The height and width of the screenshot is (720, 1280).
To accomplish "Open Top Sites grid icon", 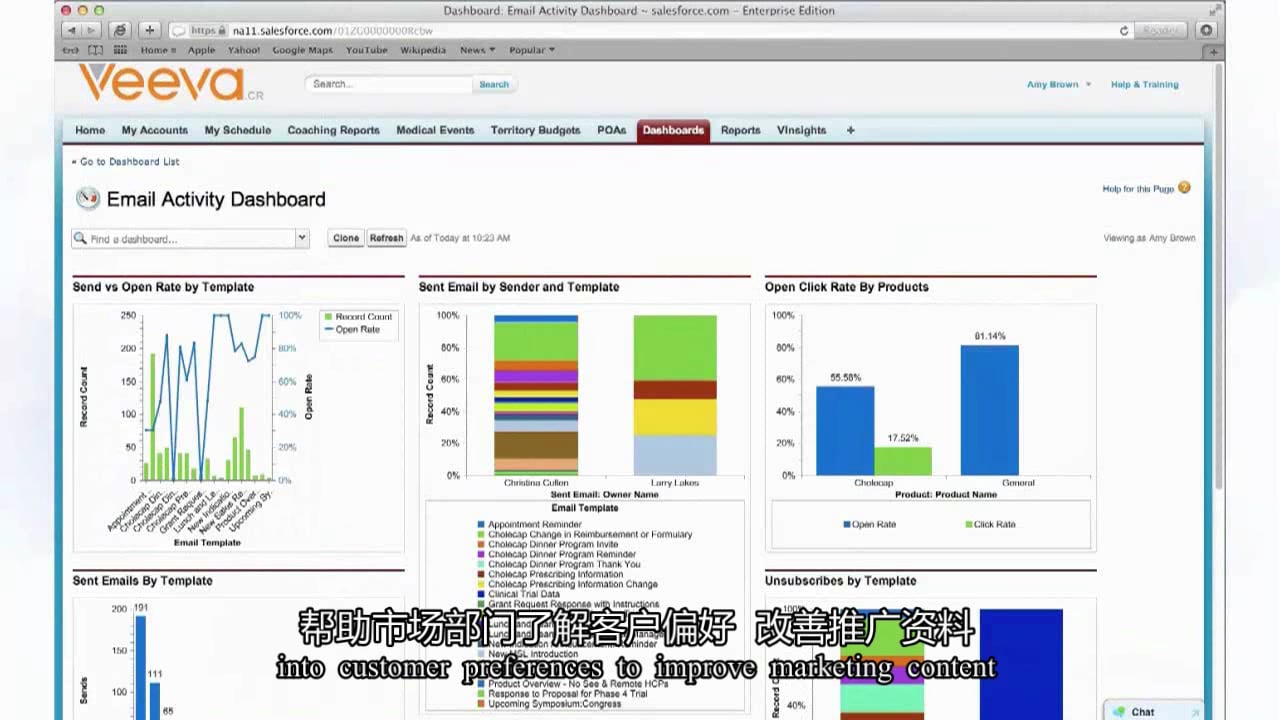I will [120, 50].
